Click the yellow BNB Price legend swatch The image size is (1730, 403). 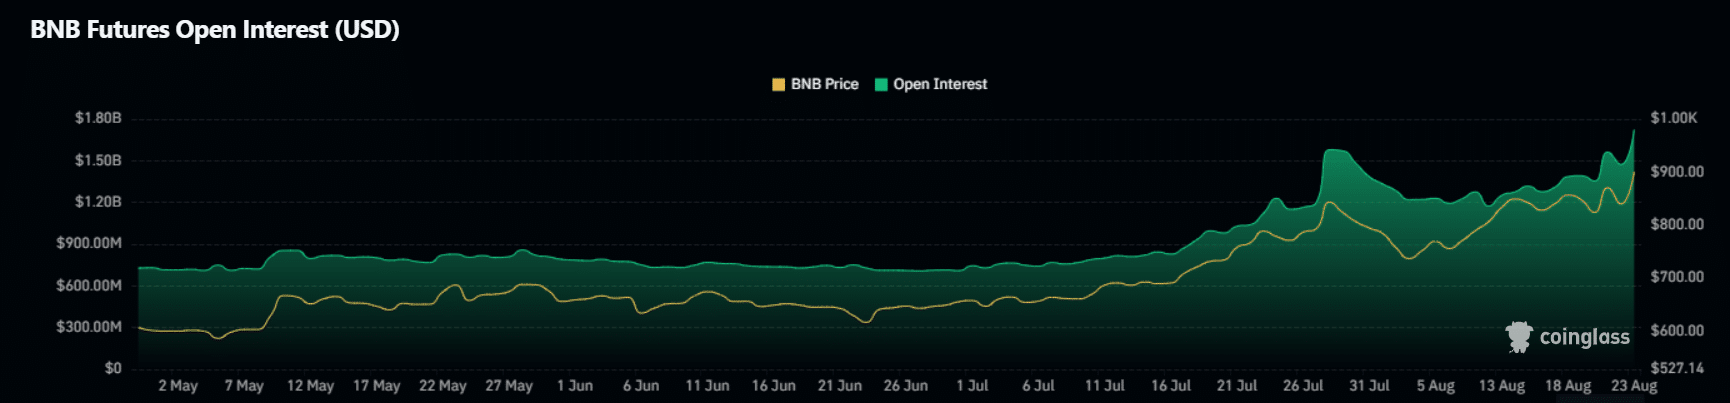tap(778, 85)
